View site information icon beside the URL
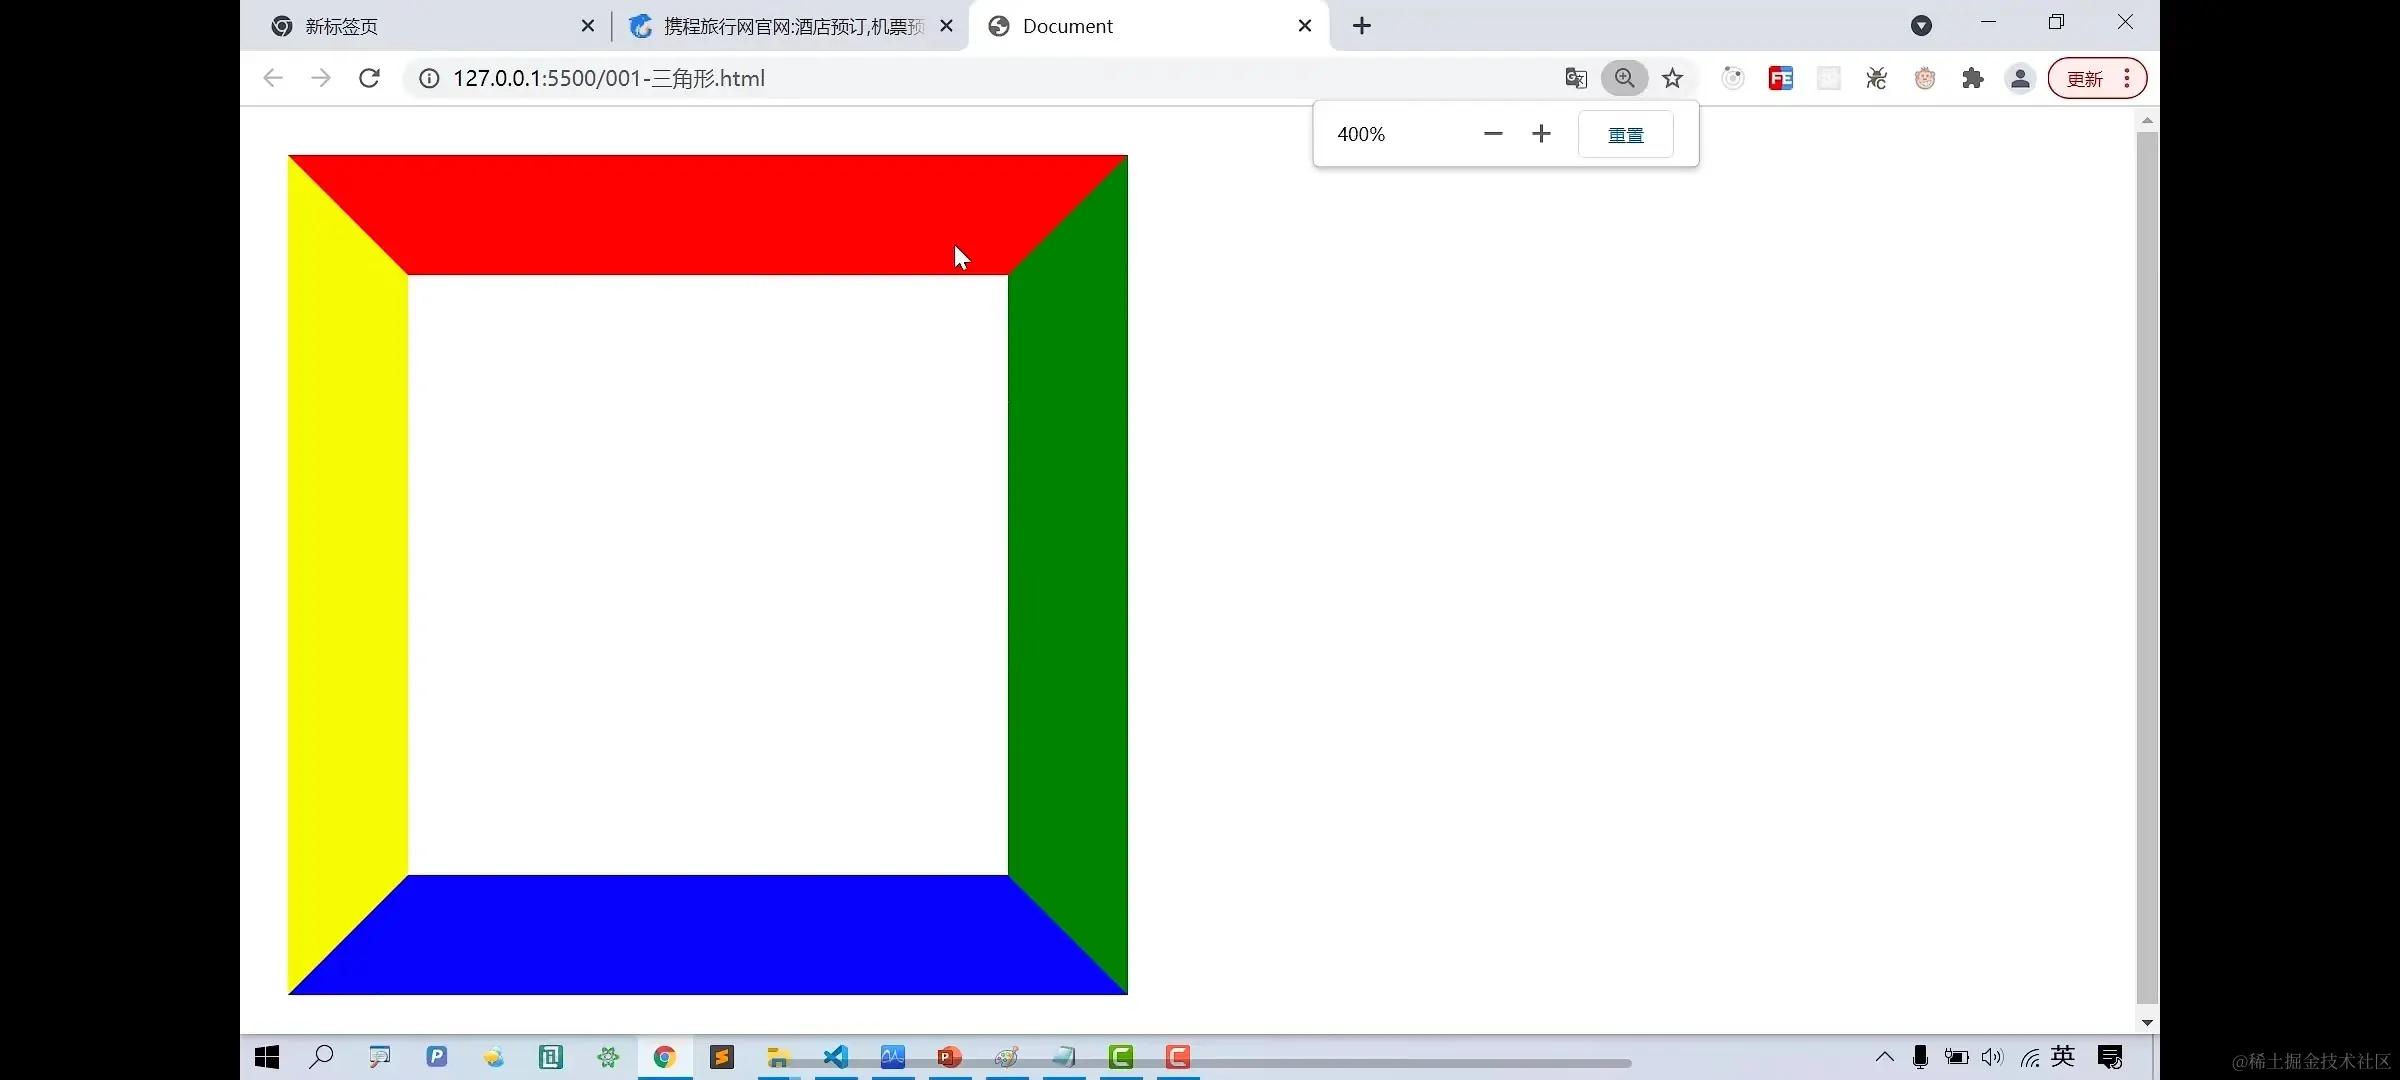 [429, 78]
